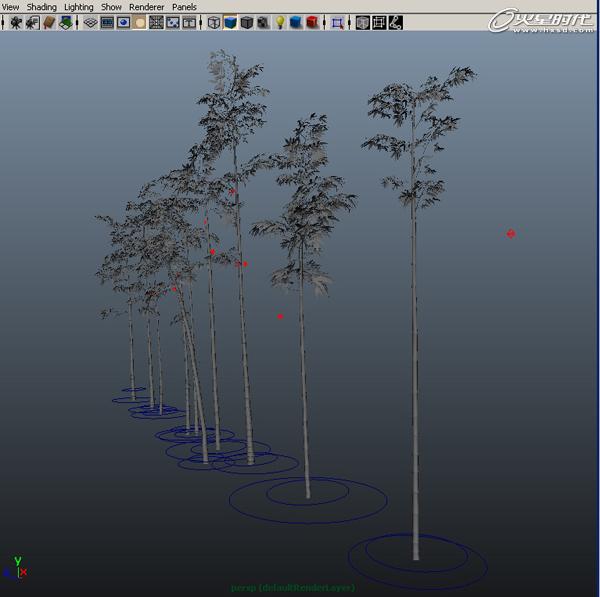Switch to wireframe display cube icon

pyautogui.click(x=213, y=22)
